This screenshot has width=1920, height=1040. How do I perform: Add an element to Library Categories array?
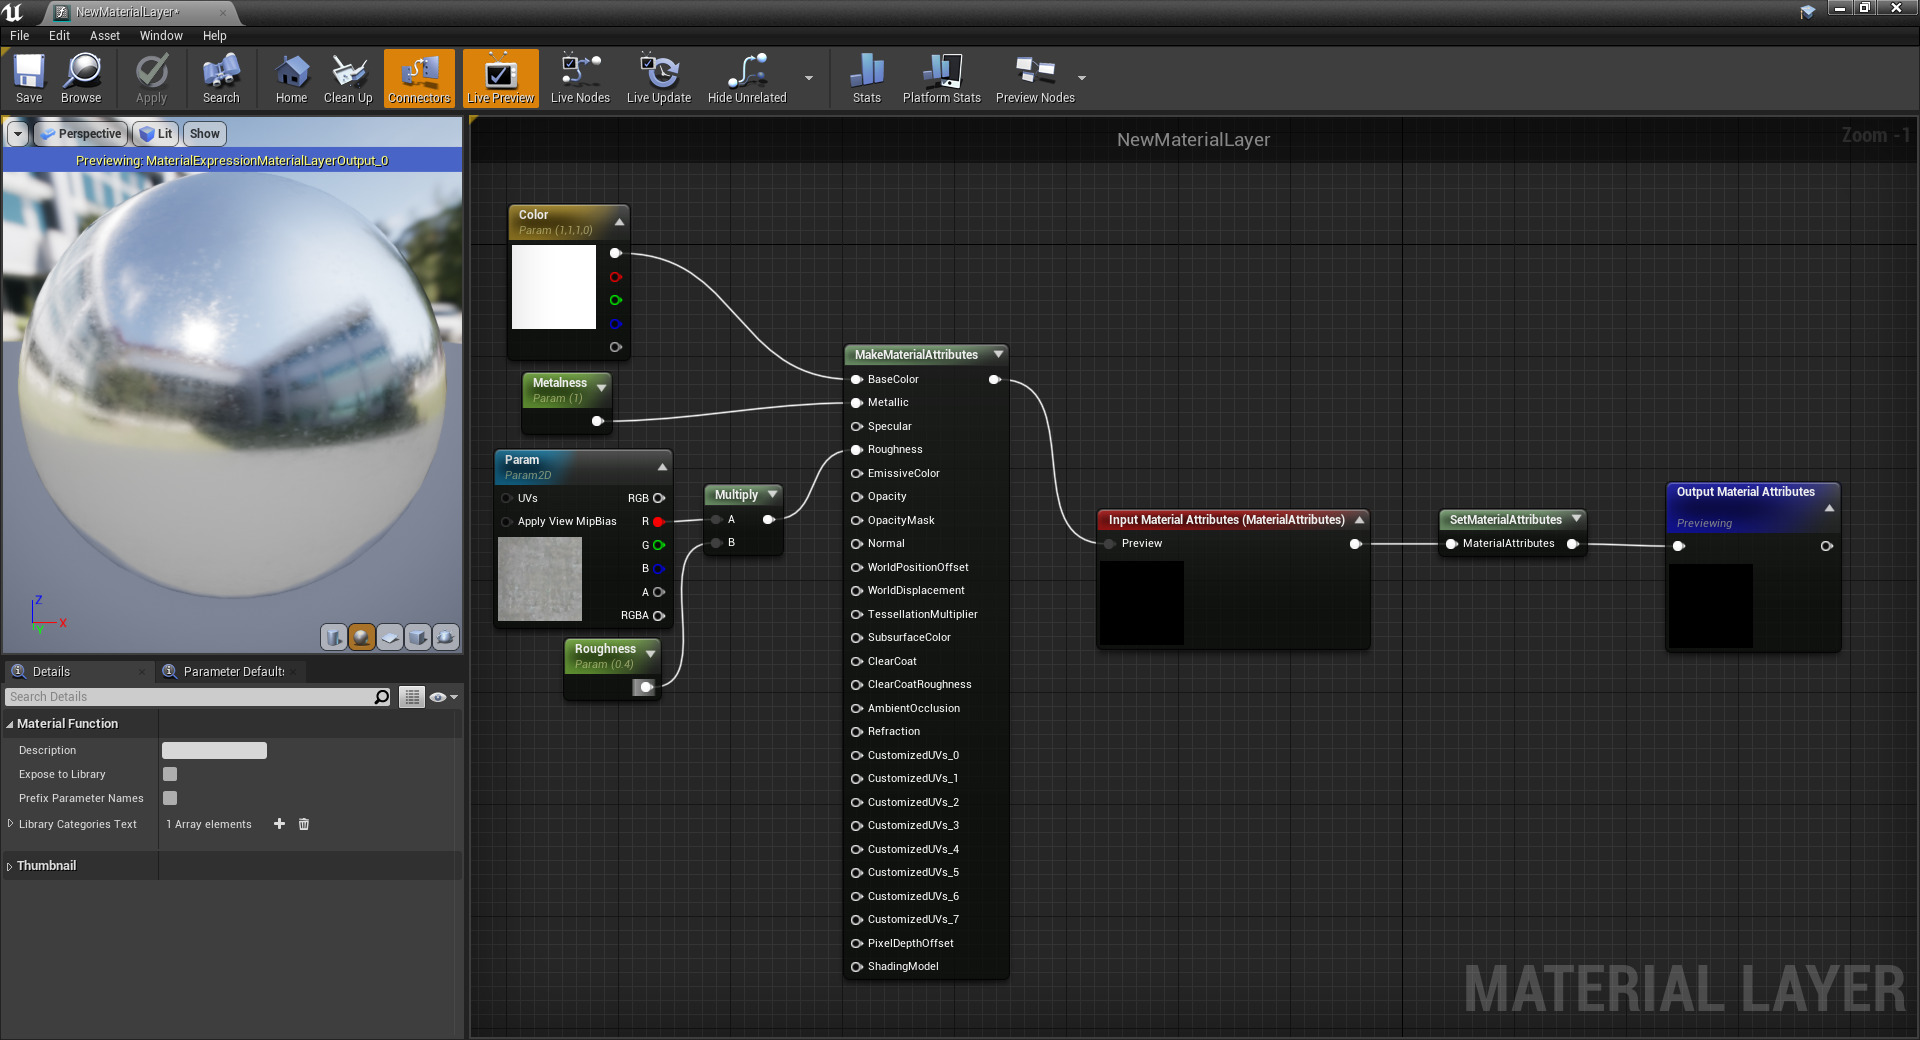tap(279, 824)
